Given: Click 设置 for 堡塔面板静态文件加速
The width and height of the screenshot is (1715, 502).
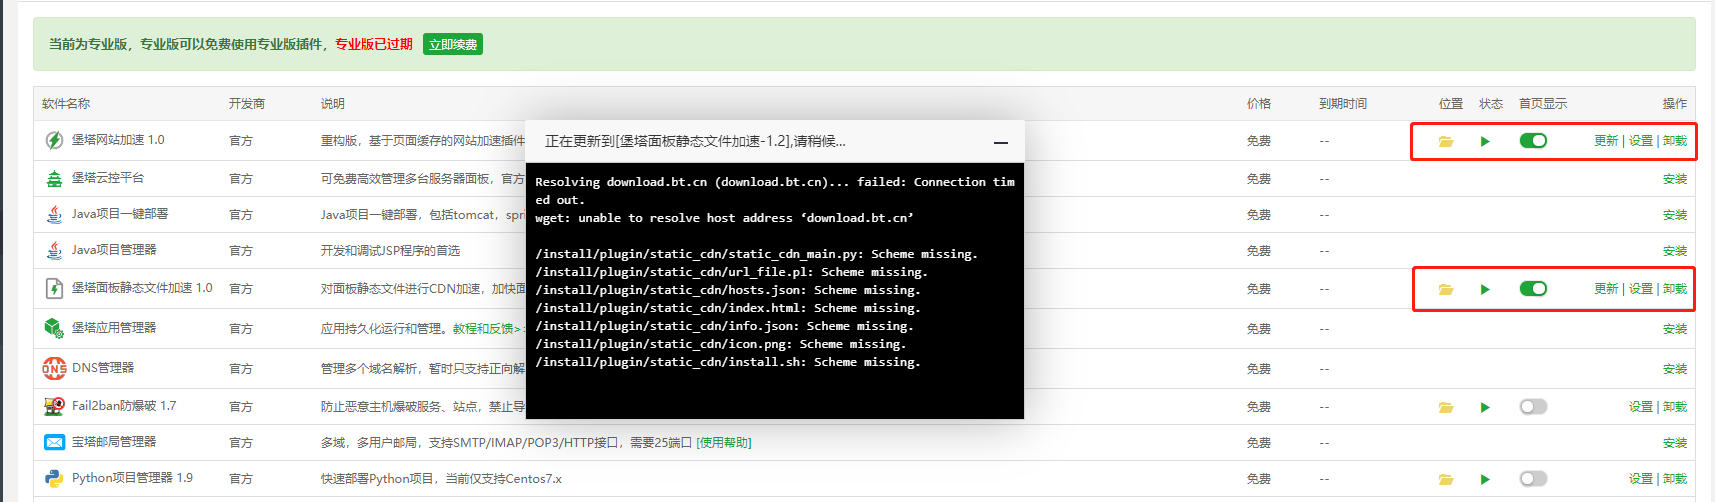Looking at the screenshot, I should (1641, 289).
